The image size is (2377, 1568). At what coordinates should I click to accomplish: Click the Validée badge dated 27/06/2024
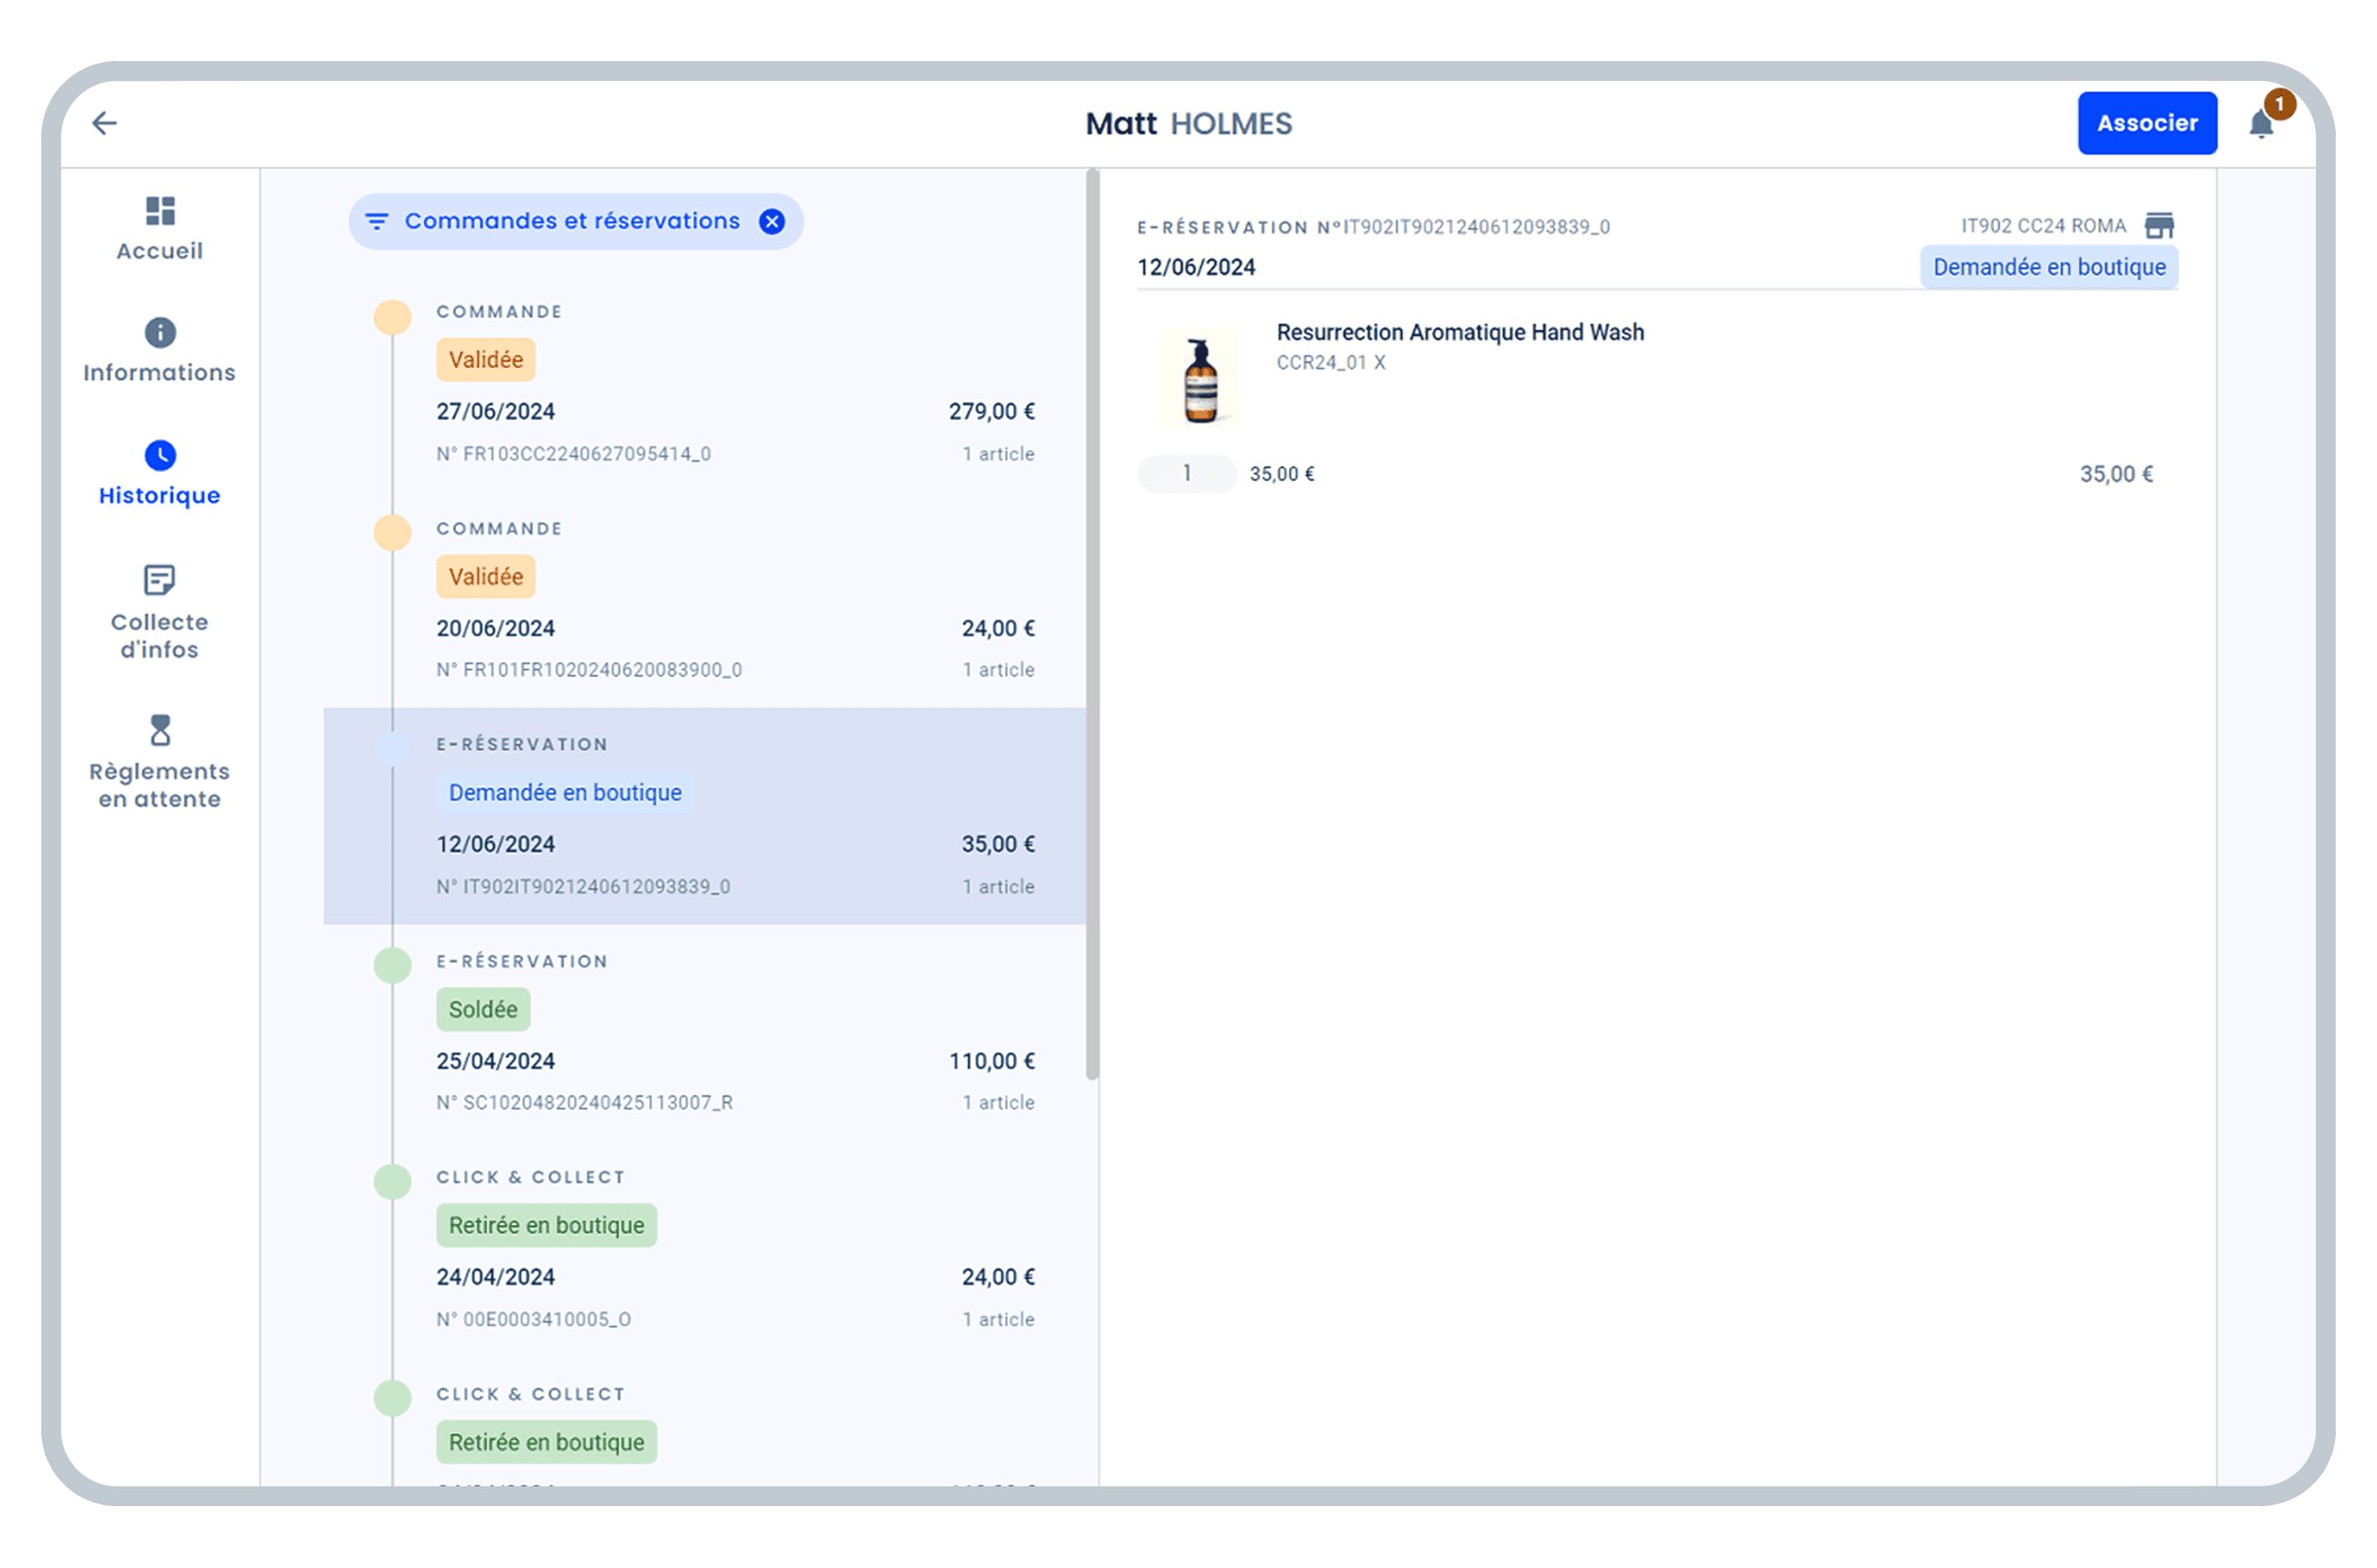[x=485, y=360]
